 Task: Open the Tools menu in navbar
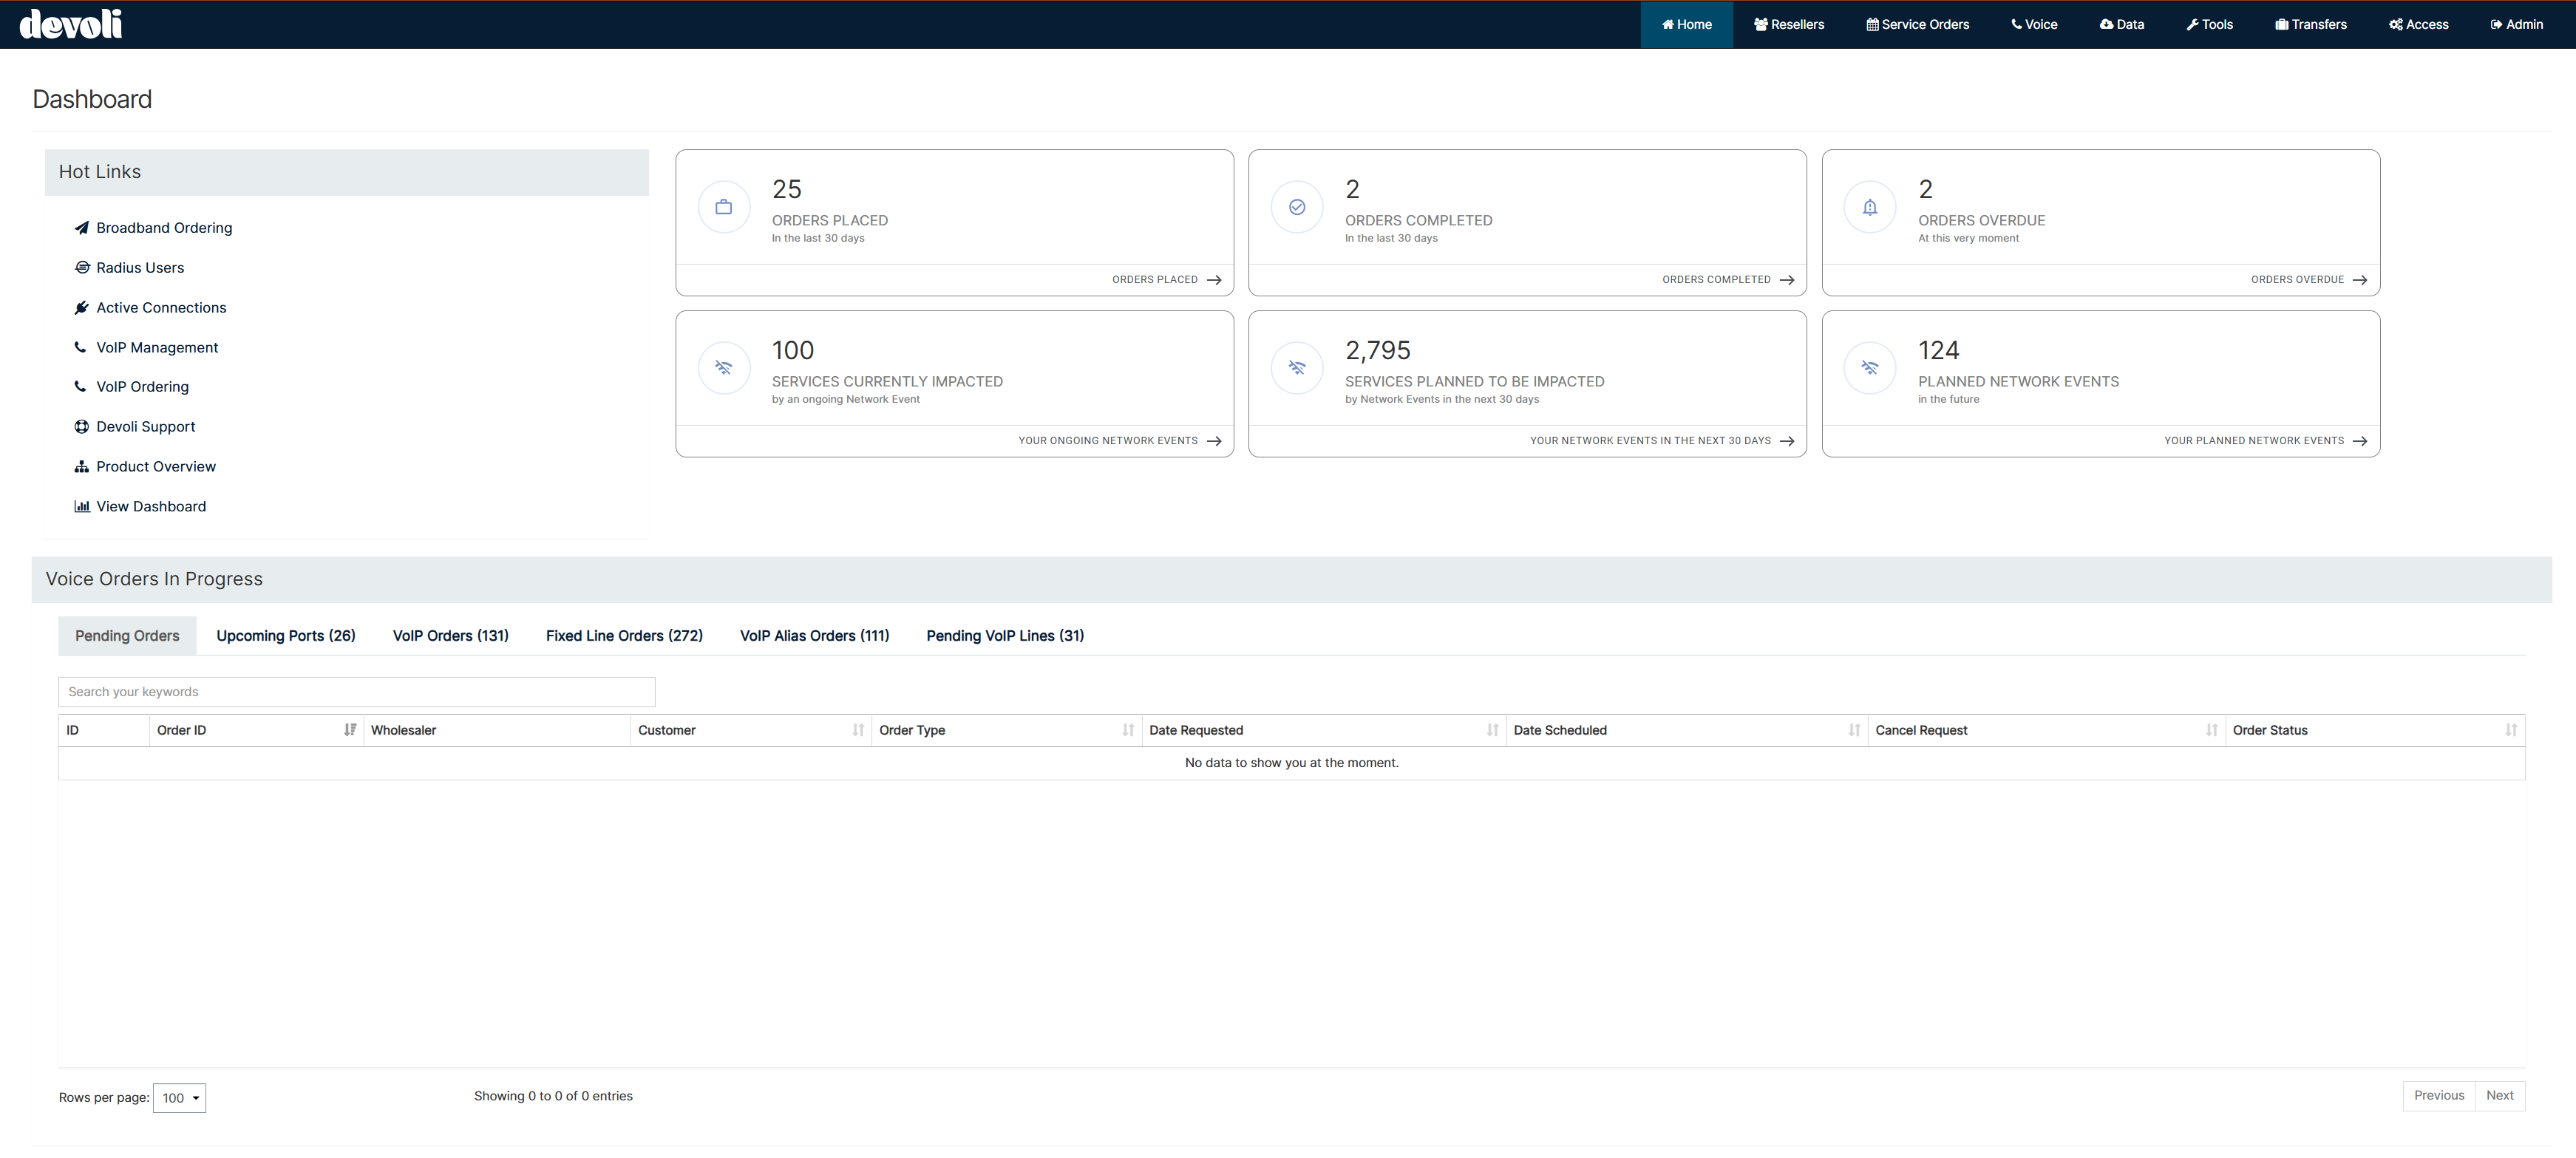2209,24
